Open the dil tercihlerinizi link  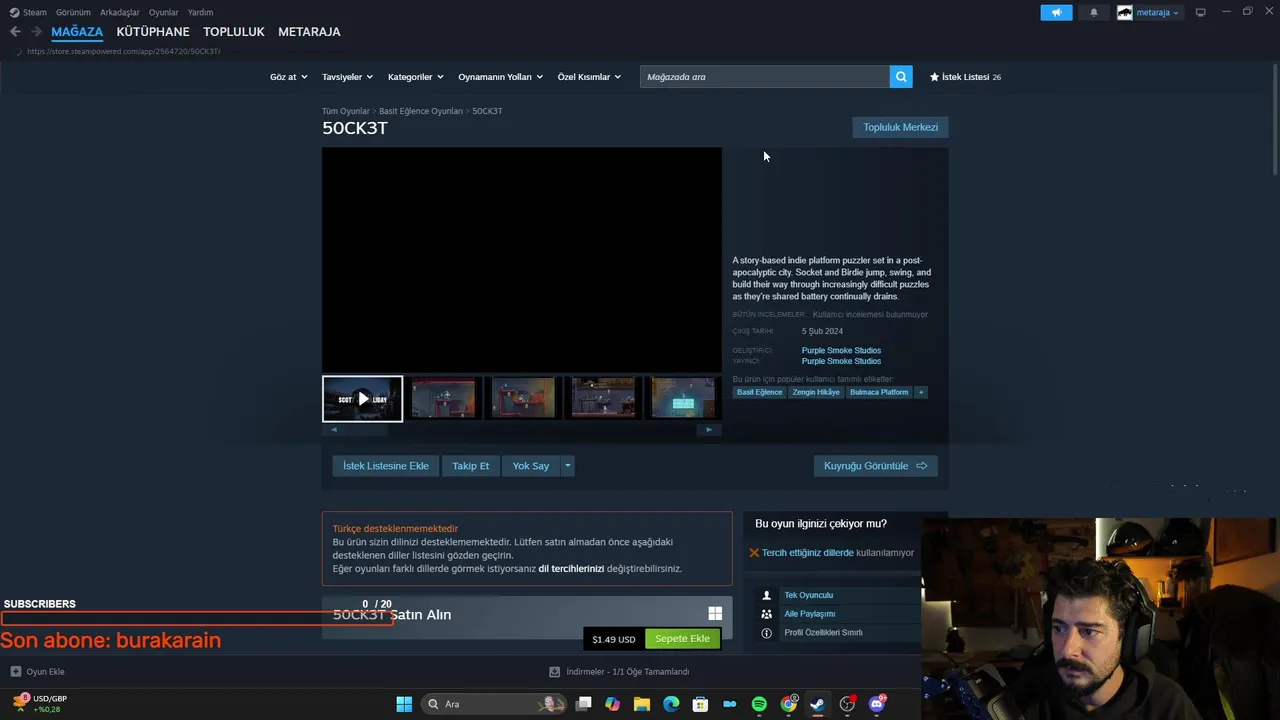tap(571, 568)
